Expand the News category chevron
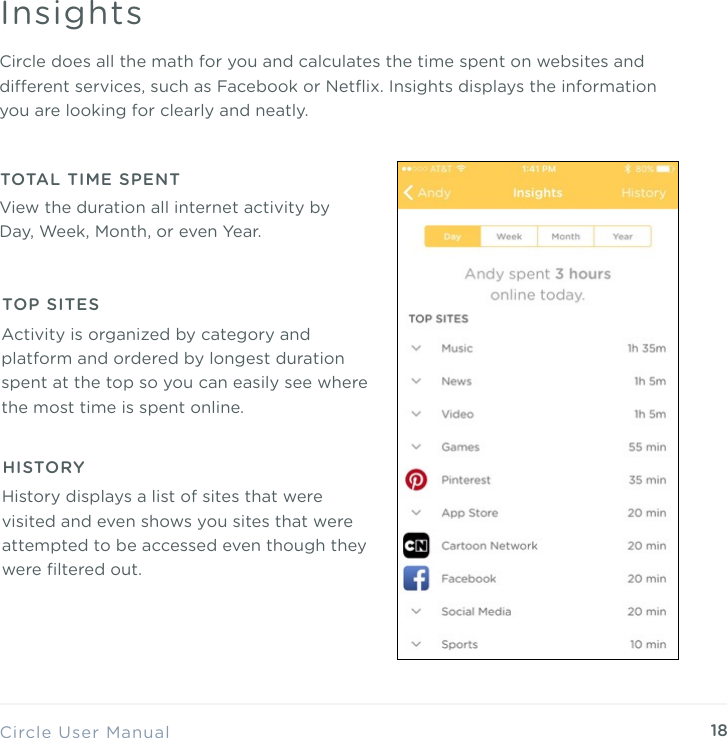This screenshot has height=738, width=727. [417, 382]
